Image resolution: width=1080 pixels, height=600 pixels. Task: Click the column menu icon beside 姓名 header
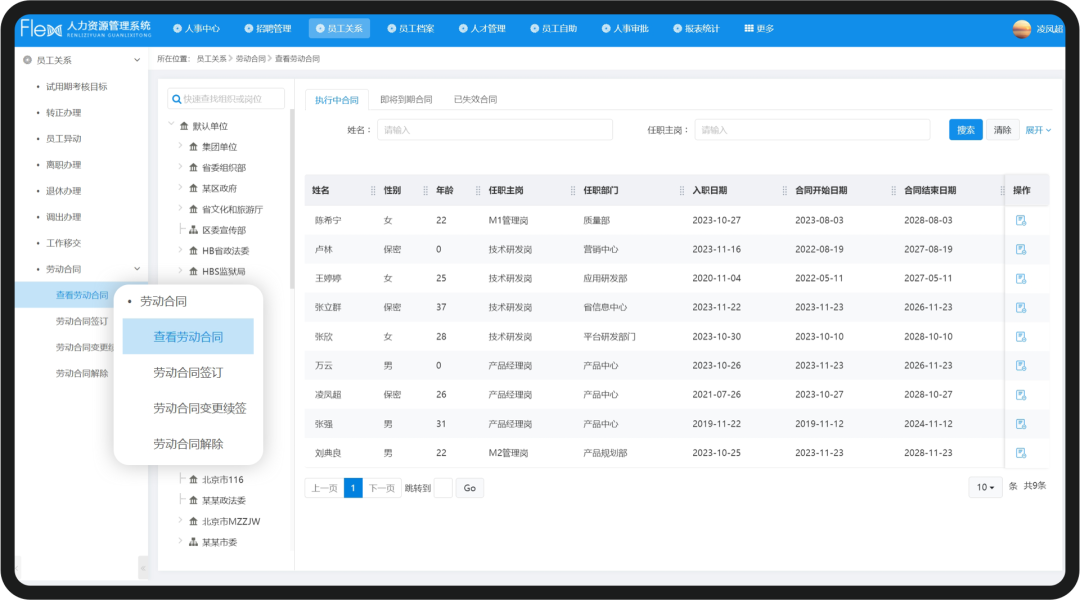coord(374,190)
